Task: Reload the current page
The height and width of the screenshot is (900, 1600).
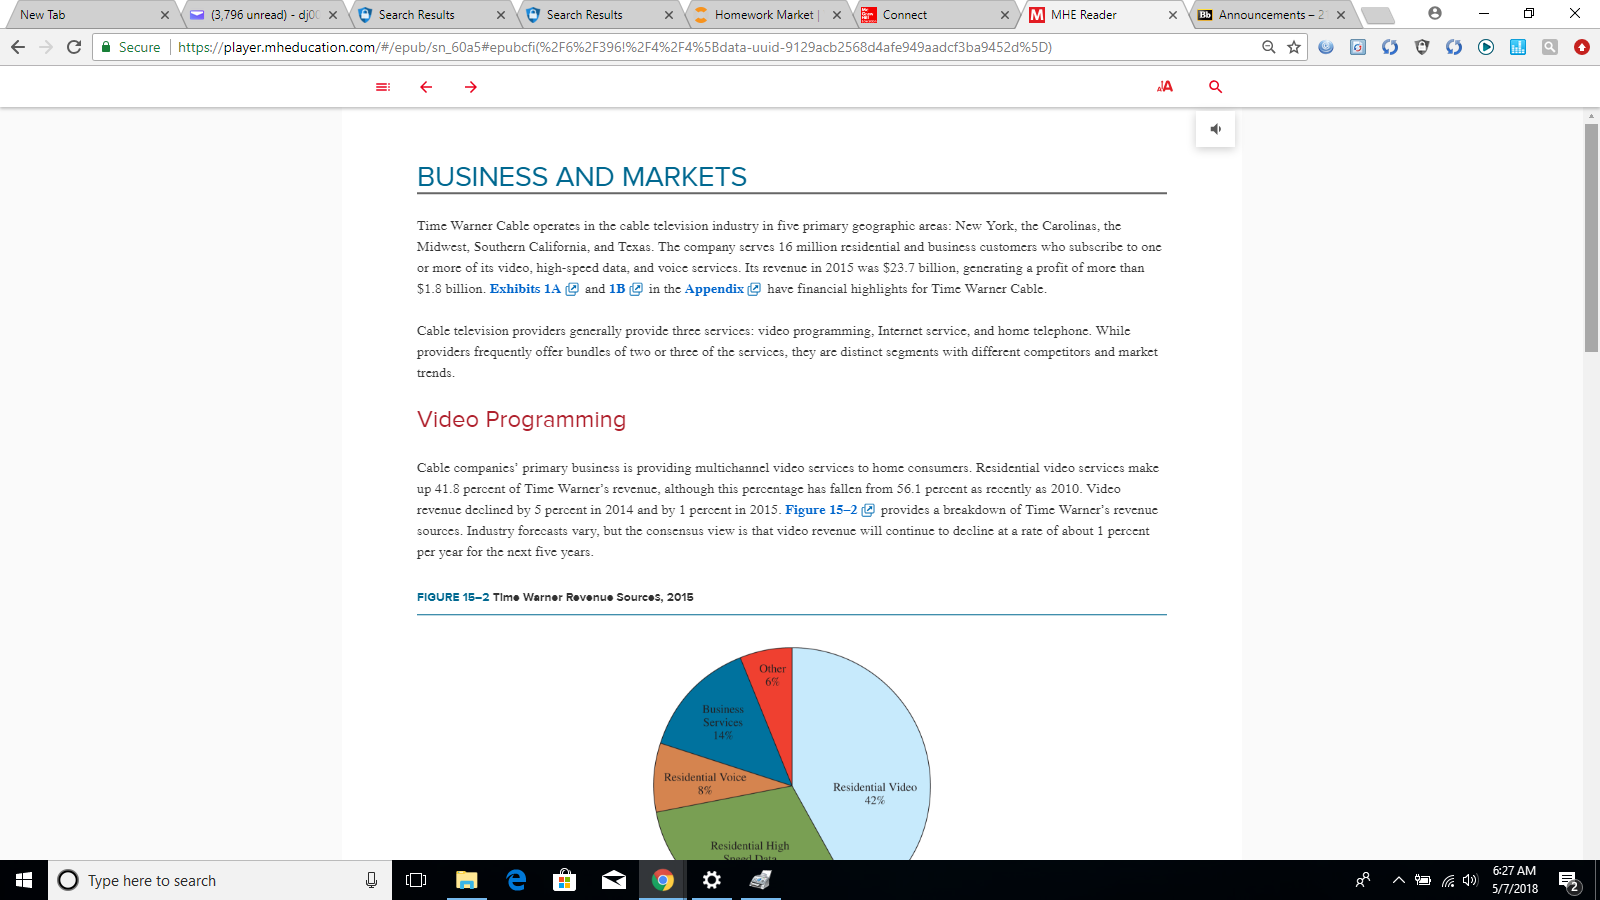Action: [74, 47]
